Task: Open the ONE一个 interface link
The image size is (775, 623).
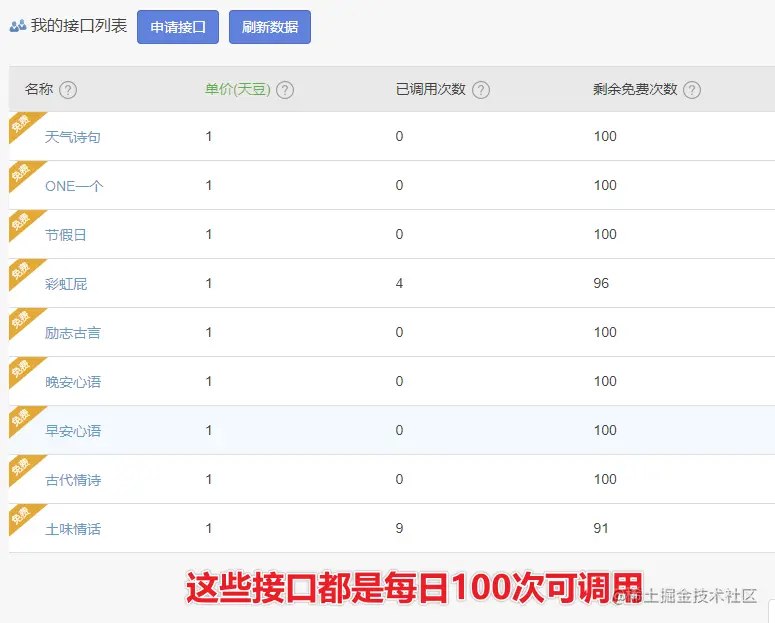Action: pos(74,186)
